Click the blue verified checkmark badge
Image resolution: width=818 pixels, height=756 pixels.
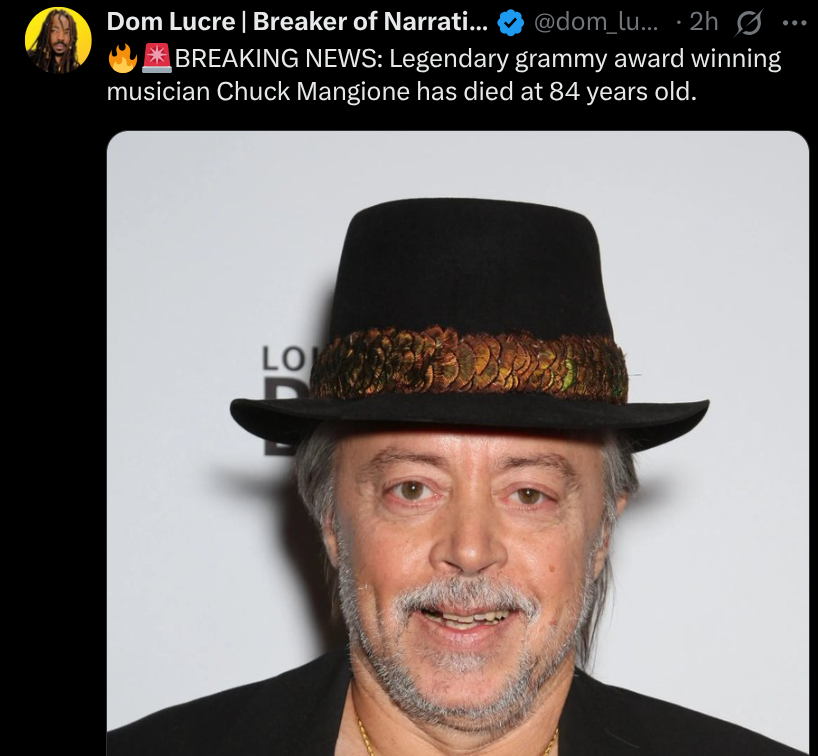[510, 23]
